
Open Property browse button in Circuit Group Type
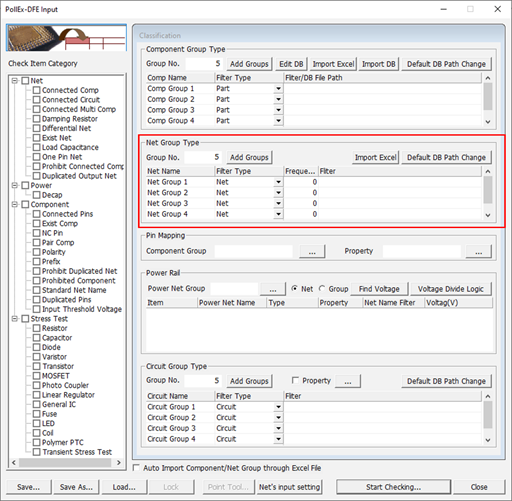[348, 381]
